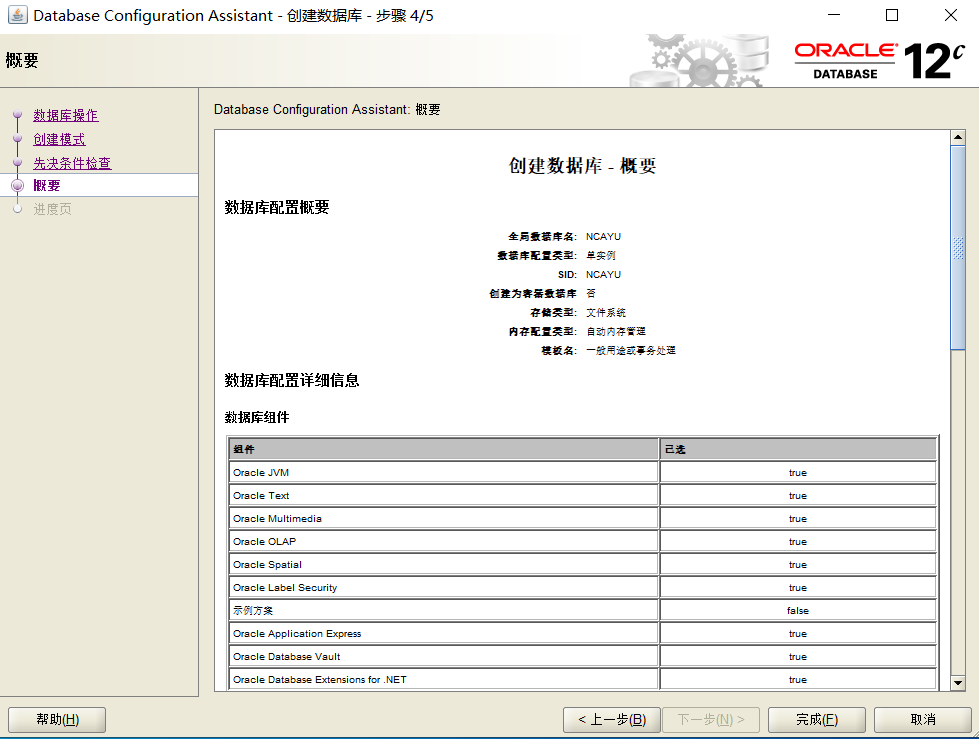Select the Oracle Database Extensions for .NET row

coord(583,680)
